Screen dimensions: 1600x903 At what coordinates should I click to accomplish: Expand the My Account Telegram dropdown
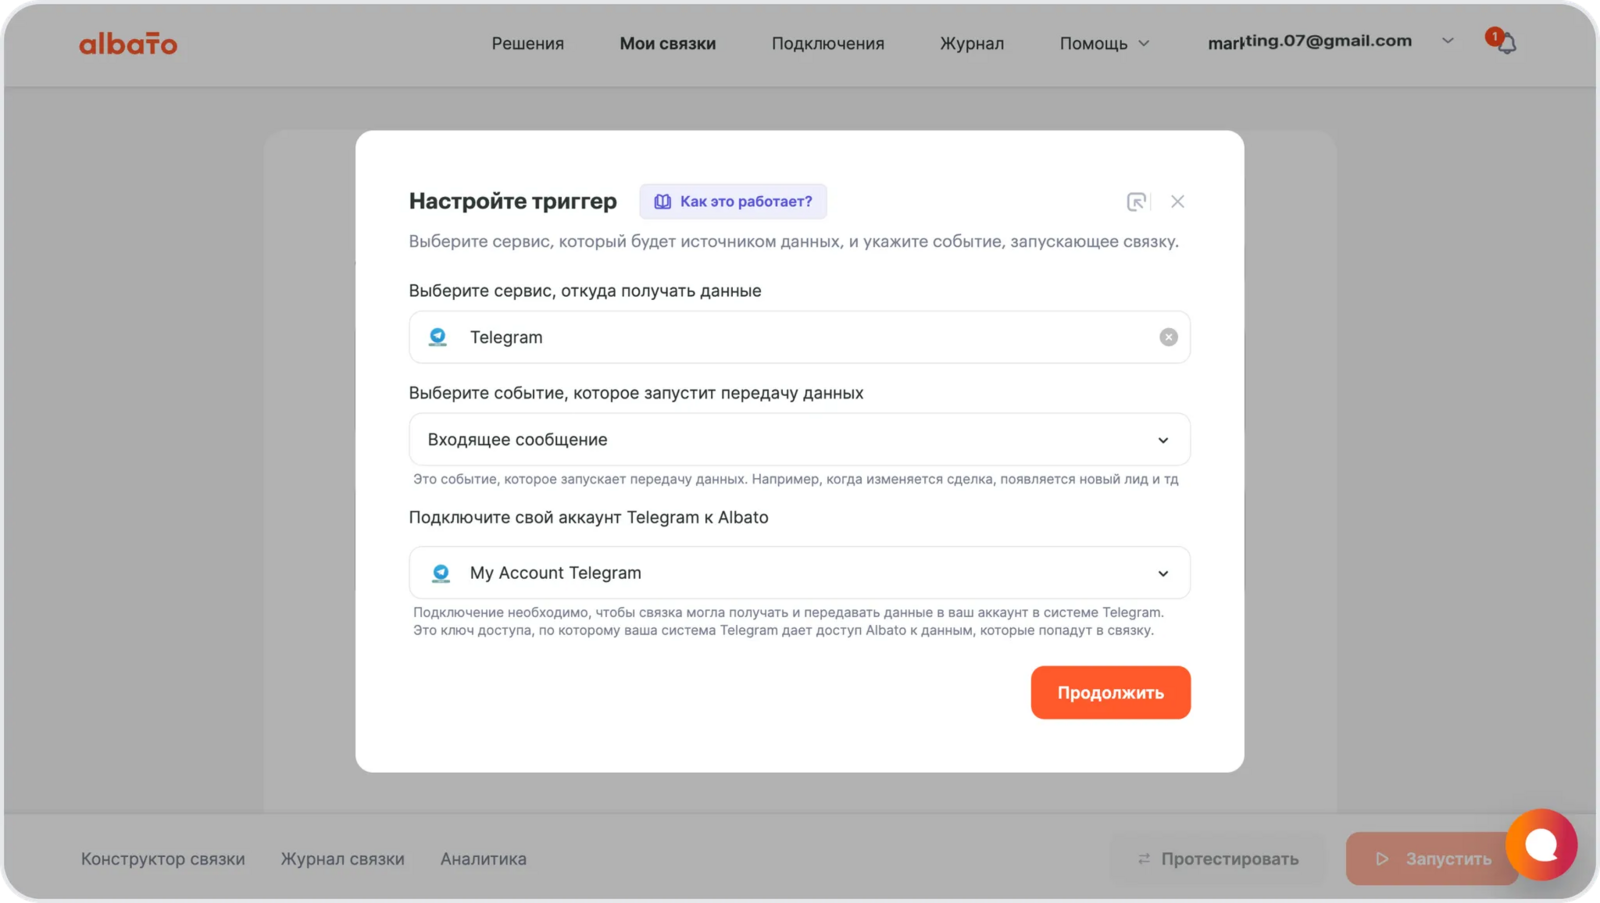click(x=1163, y=574)
